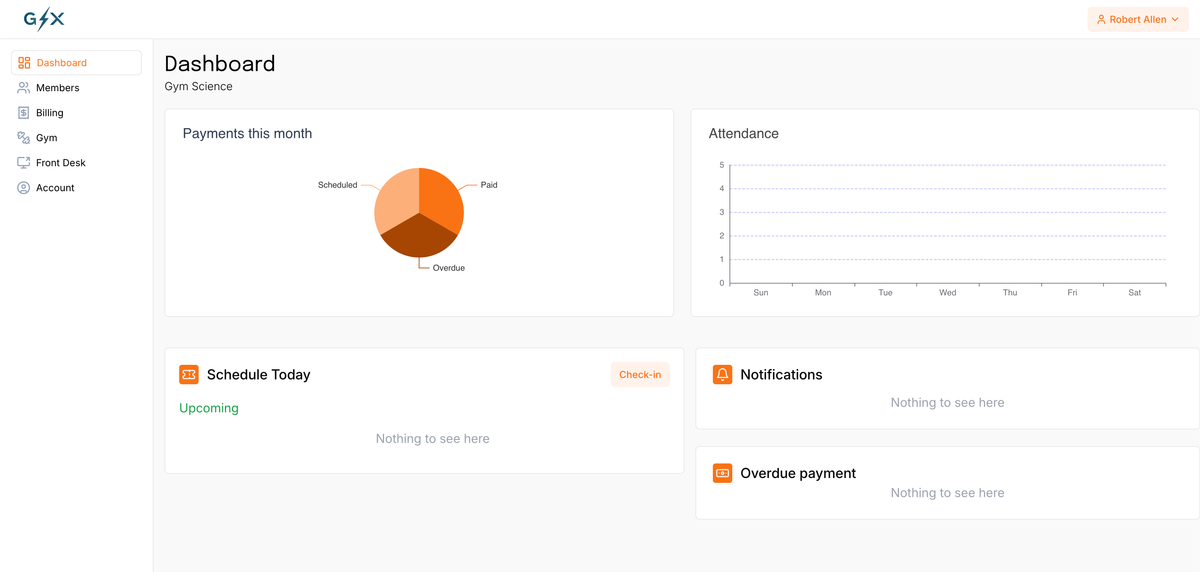The height and width of the screenshot is (572, 1200).
Task: Click the Overdue payment heading text
Action: pyautogui.click(x=798, y=474)
